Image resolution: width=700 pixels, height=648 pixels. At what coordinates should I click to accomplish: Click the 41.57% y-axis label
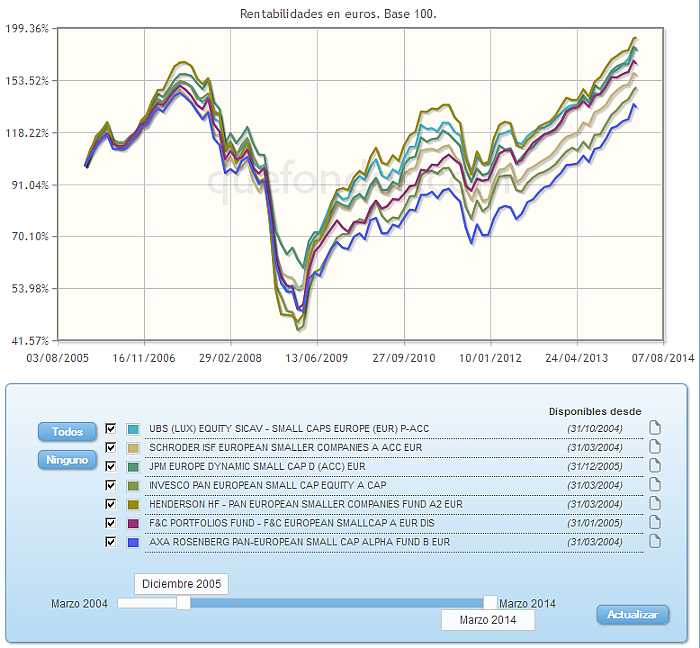tap(29, 341)
